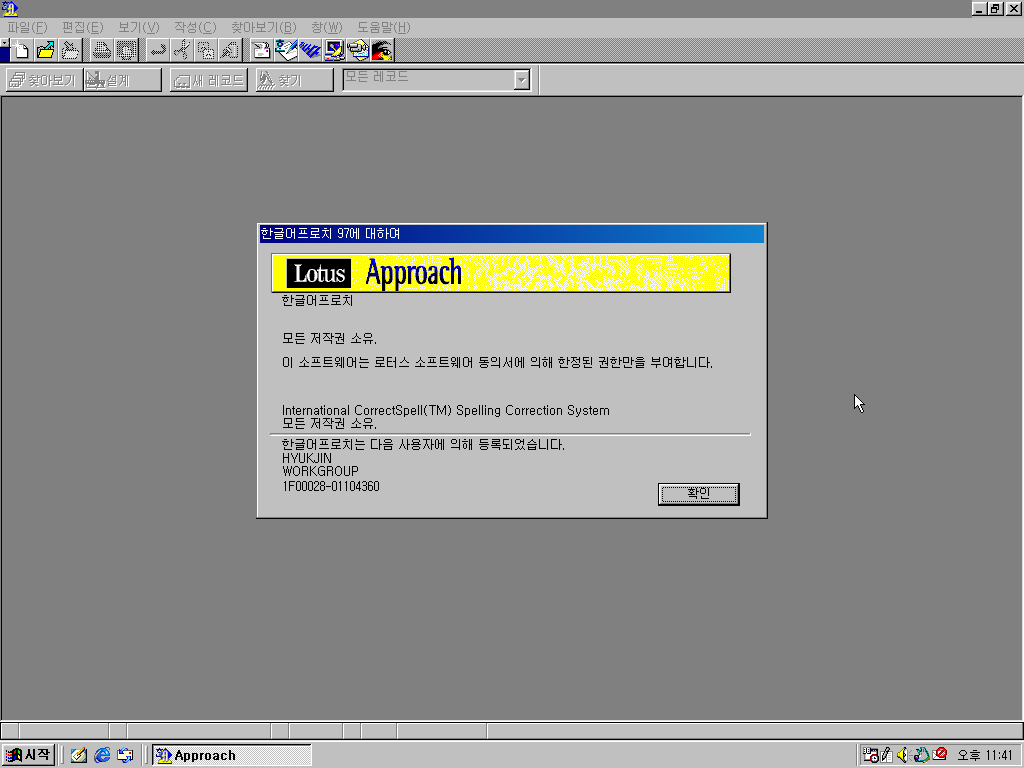Open the toolbar drop arrow at left edge
Image resolution: width=1024 pixels, height=768 pixels.
[x=5, y=43]
